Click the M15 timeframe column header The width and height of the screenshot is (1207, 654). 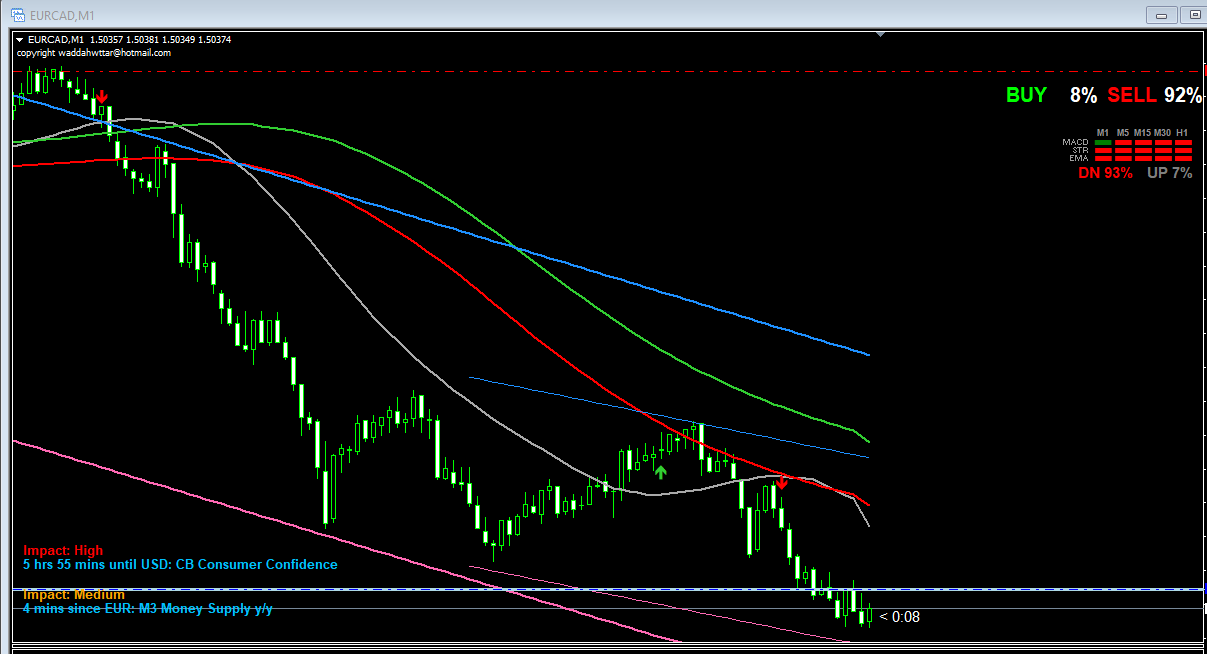[x=1143, y=132]
